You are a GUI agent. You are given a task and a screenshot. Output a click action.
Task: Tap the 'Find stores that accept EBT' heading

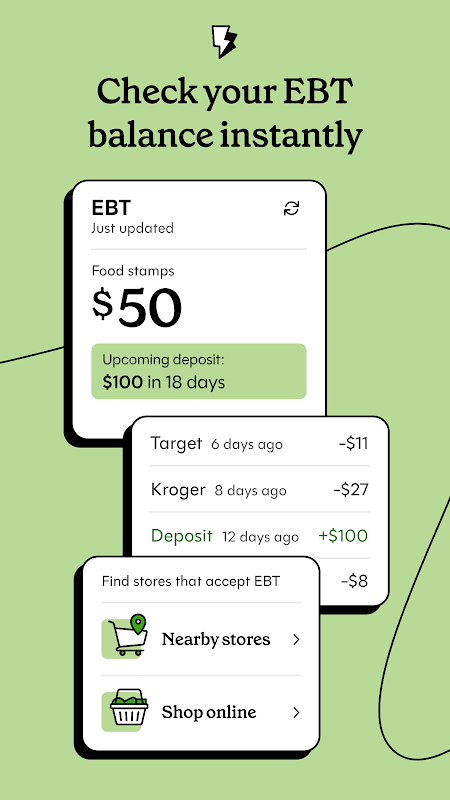click(191, 581)
